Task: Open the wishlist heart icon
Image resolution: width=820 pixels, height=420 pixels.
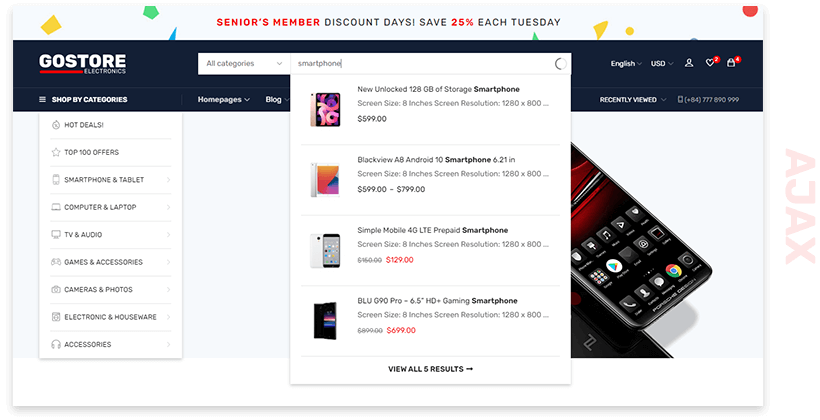Action: [710, 63]
